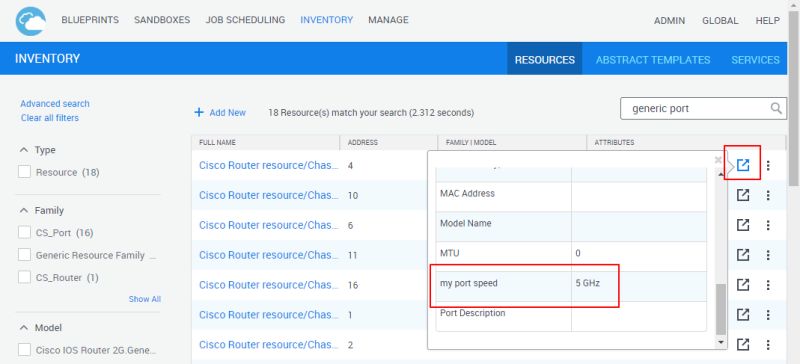Open the Admin menu
Image resolution: width=800 pixels, height=364 pixels.
click(669, 21)
